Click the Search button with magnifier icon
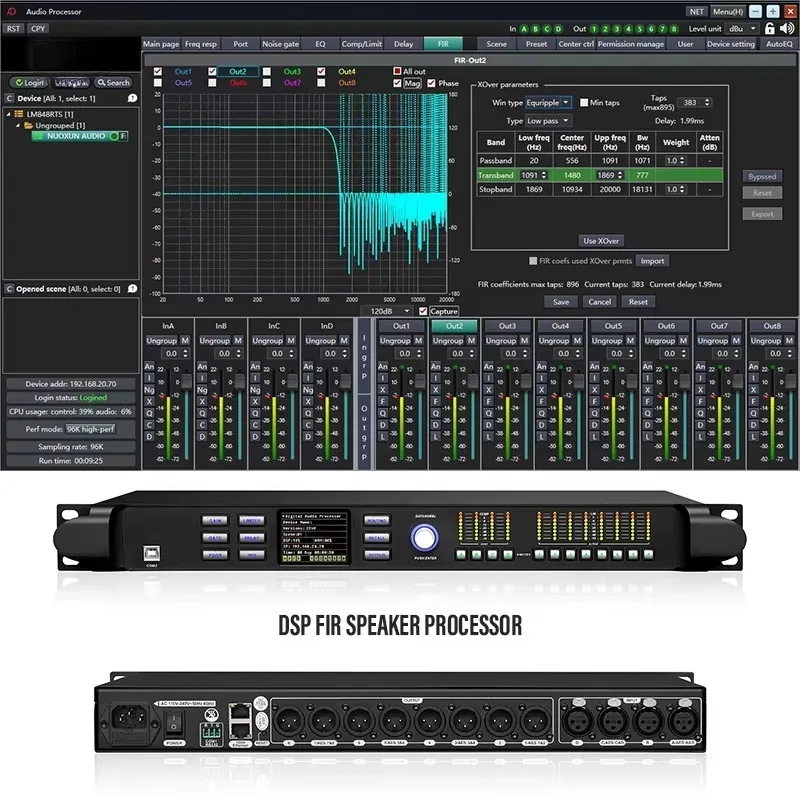Viewport: 800px width, 800px height. pos(114,83)
